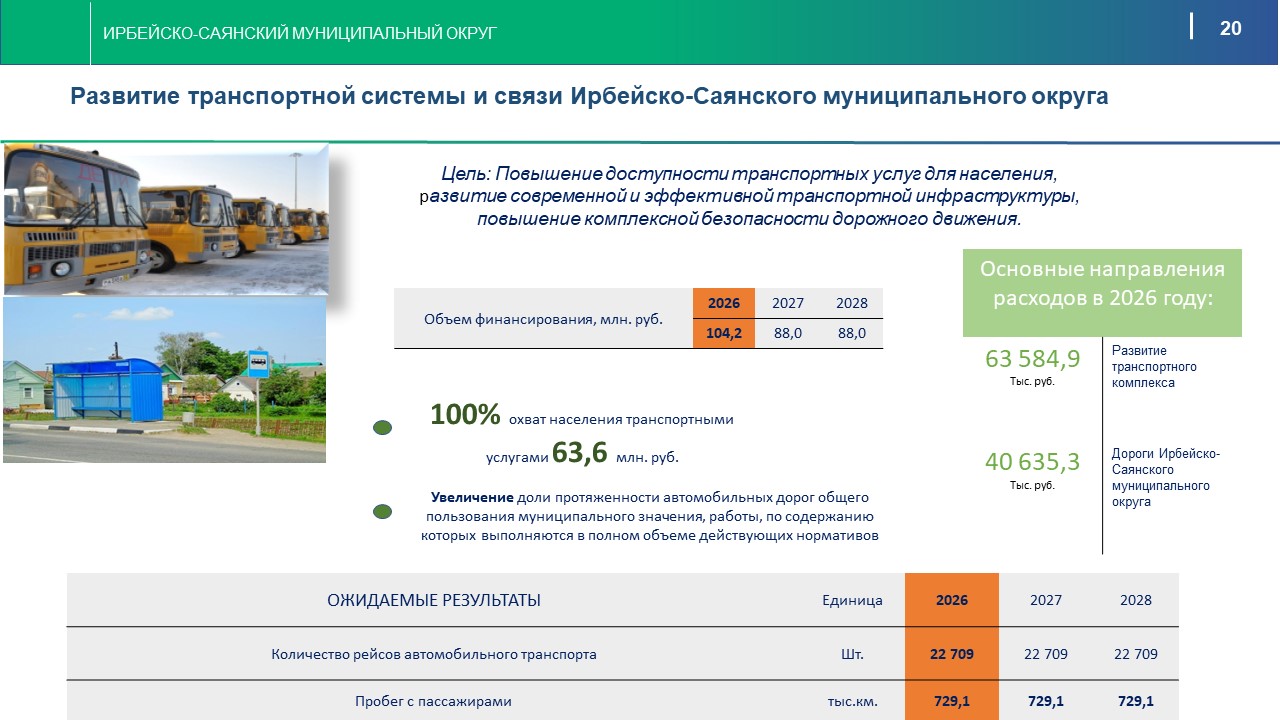Click orange 104,2 funding cell
Viewport: 1280px width, 720px height.
(723, 333)
